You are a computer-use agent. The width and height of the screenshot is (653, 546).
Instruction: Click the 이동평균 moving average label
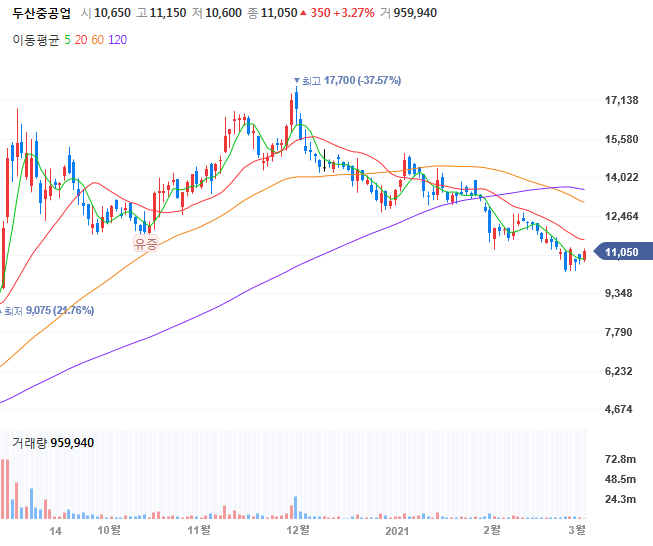tap(36, 40)
